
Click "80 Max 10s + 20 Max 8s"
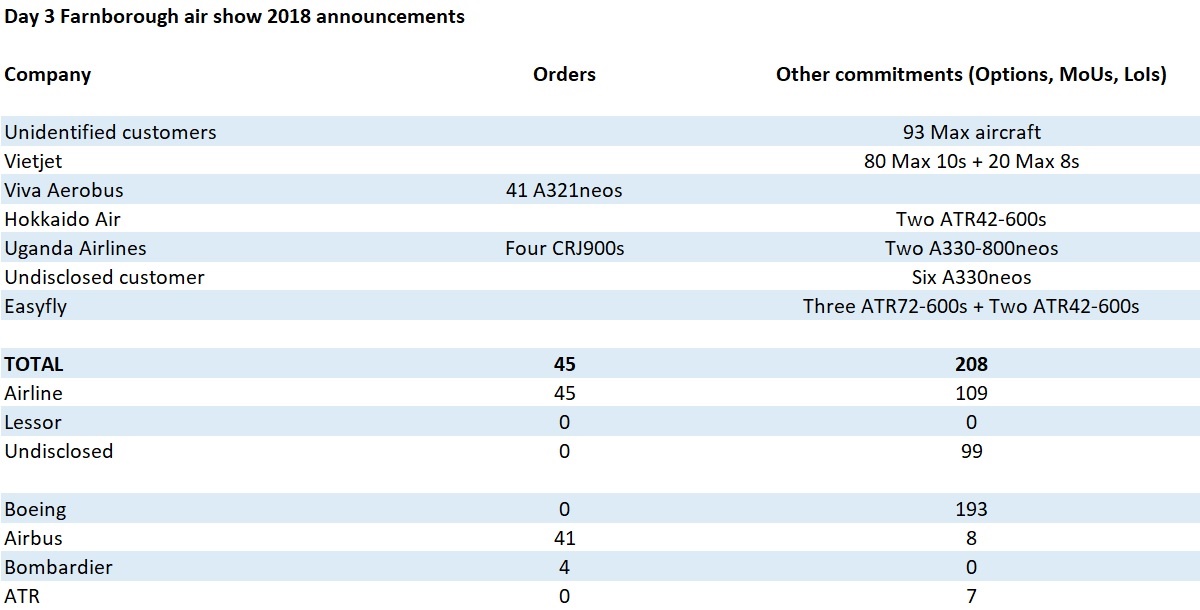point(971,161)
